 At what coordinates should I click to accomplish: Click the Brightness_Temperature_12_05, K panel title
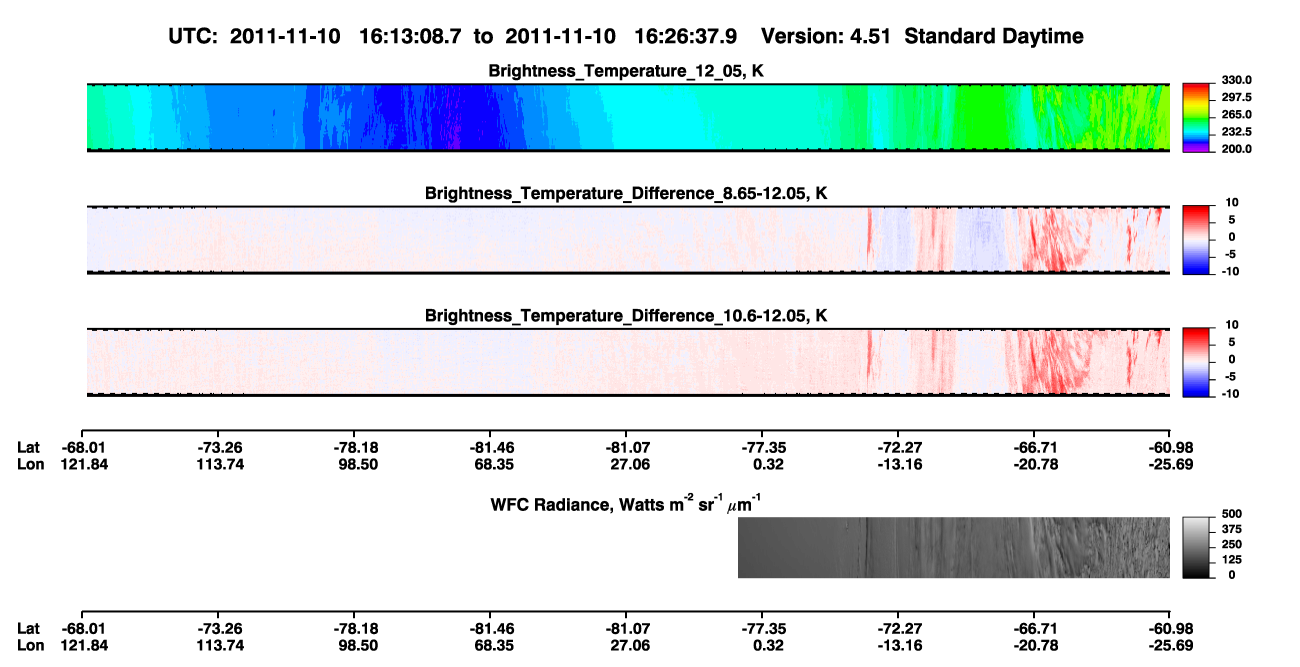(x=627, y=71)
